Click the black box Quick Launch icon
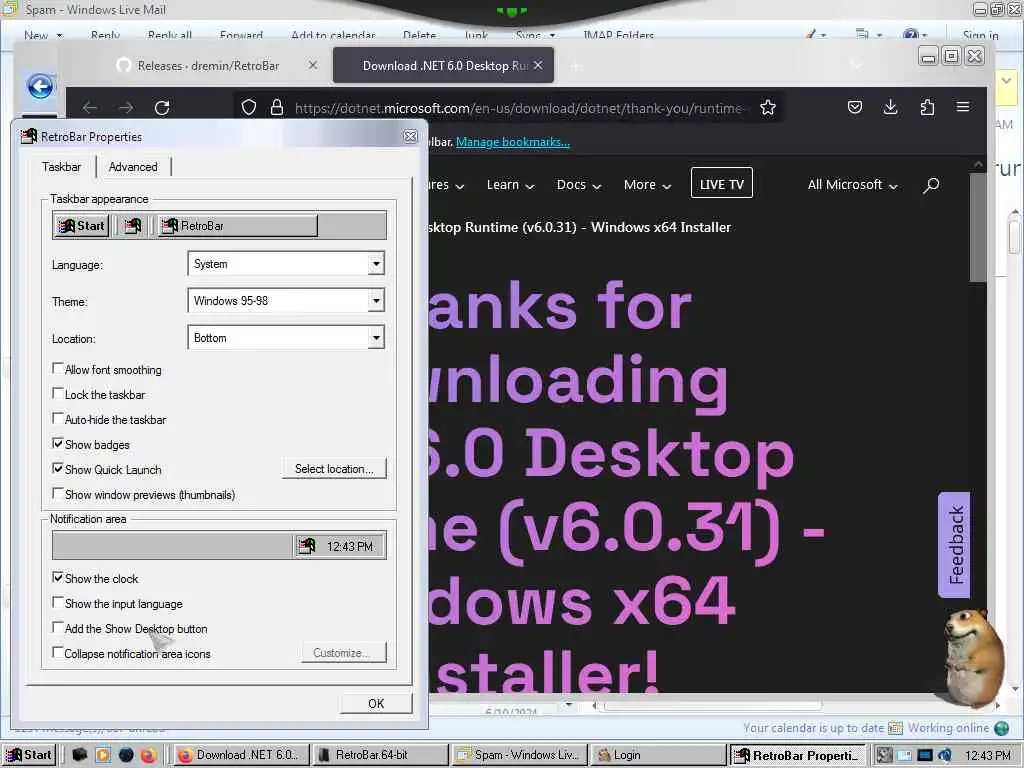1024x768 pixels. [x=79, y=756]
